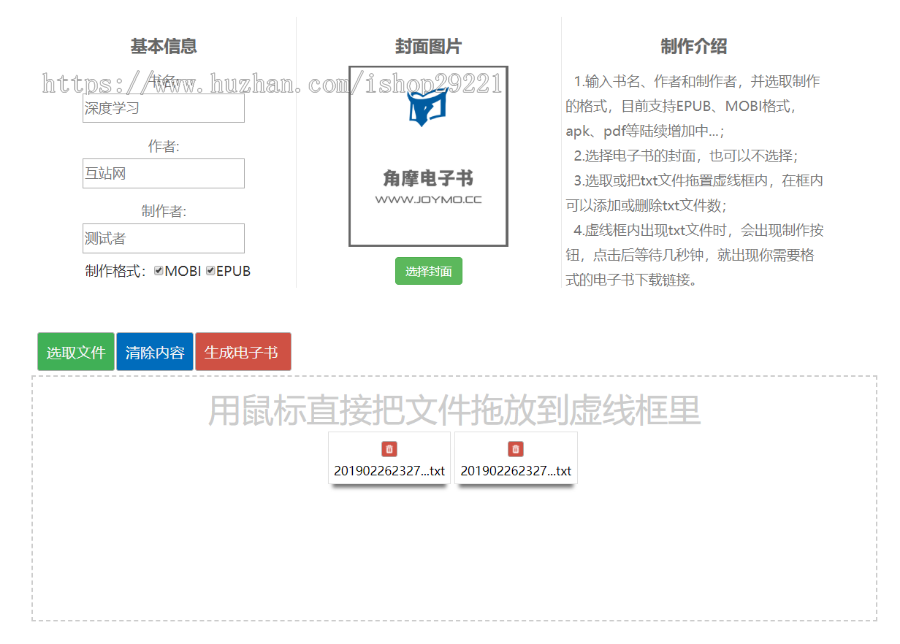Click the maker field containing 测试者
This screenshot has height=644, width=900.
pyautogui.click(x=163, y=238)
